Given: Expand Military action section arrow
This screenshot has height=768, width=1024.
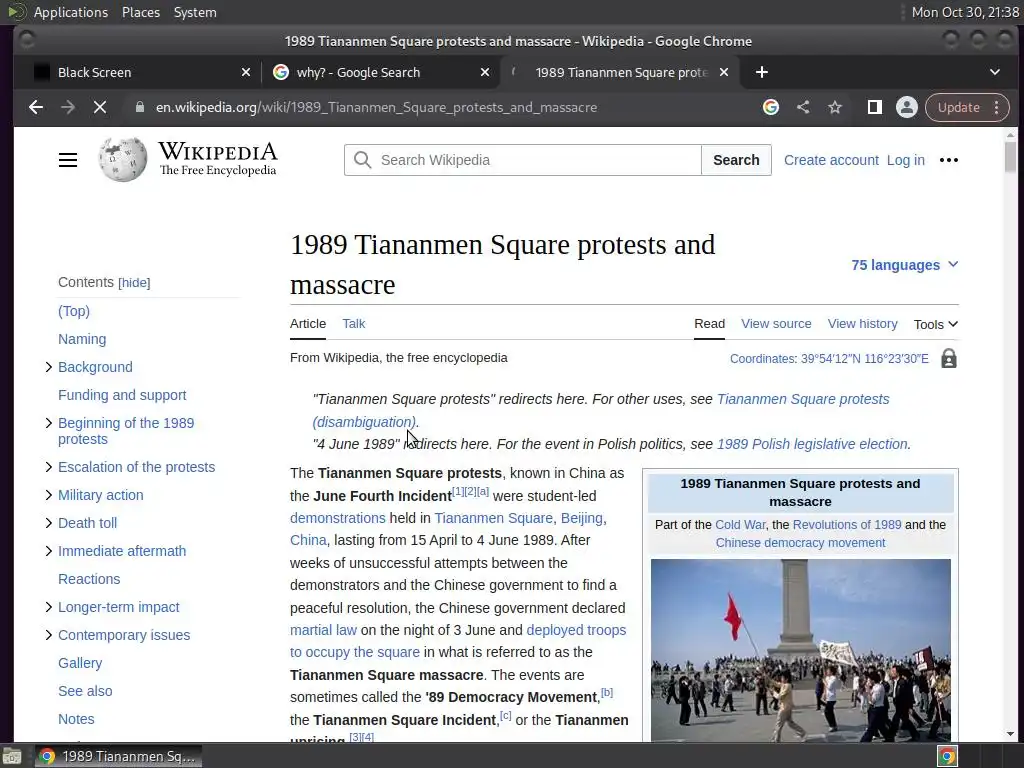Looking at the screenshot, I should click(x=48, y=495).
